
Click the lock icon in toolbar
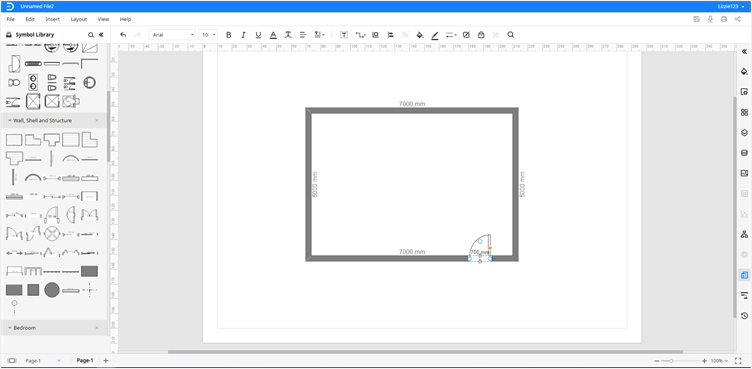click(481, 35)
